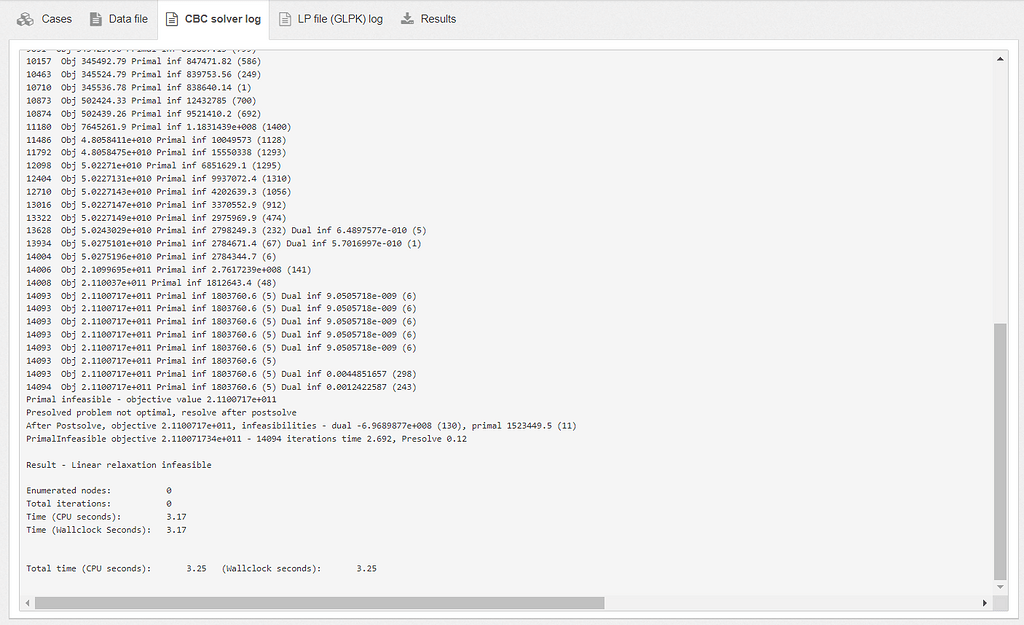
Task: Click the document icon on Data file tab
Action: point(97,18)
